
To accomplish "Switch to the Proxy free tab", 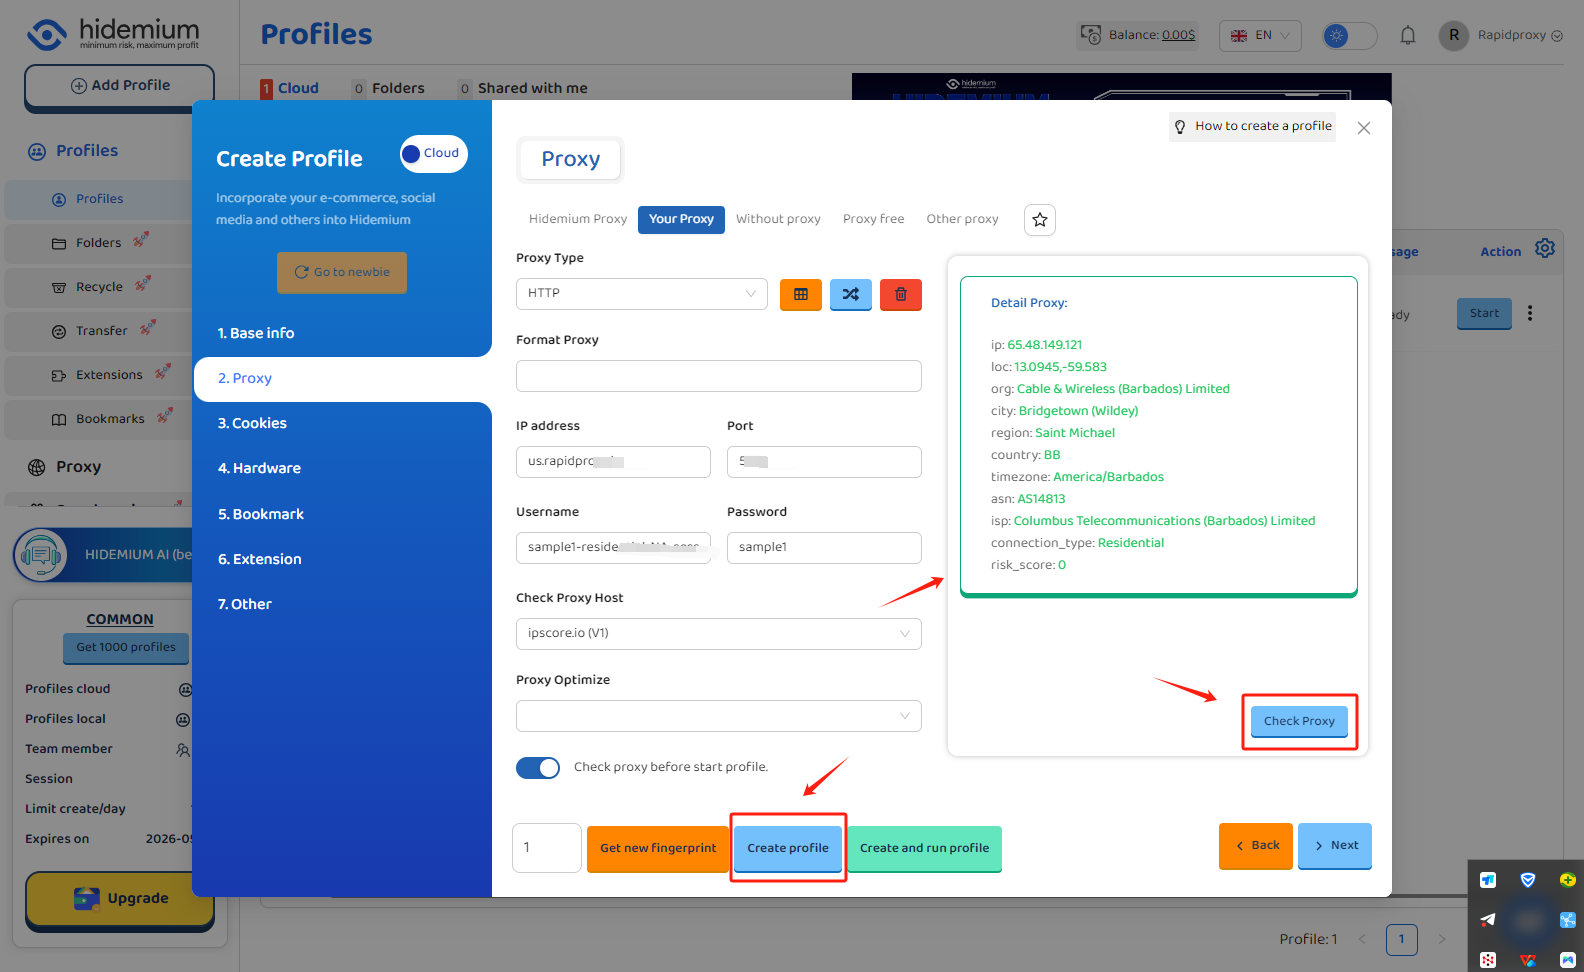I will coord(873,219).
